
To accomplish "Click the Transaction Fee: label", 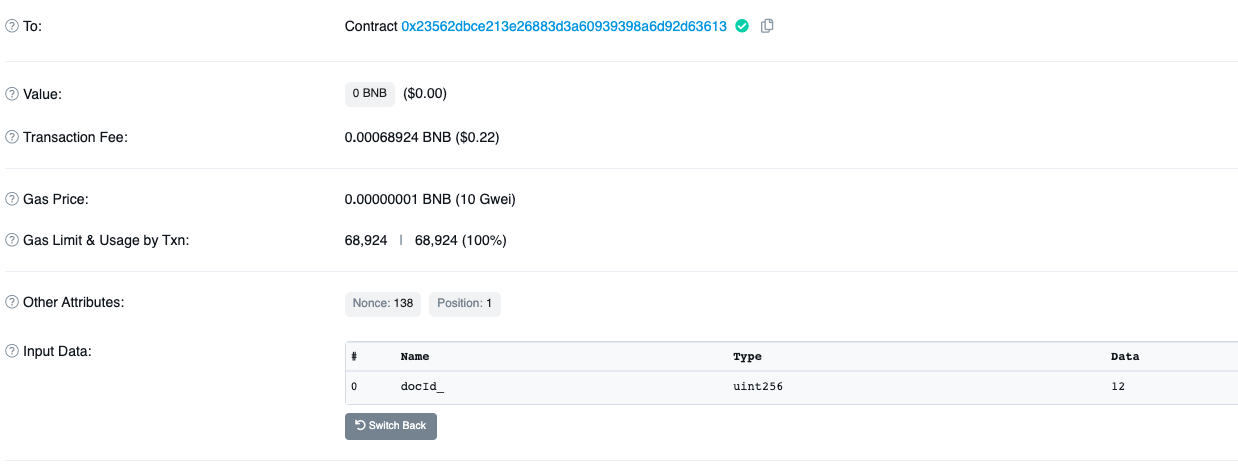I will point(75,137).
